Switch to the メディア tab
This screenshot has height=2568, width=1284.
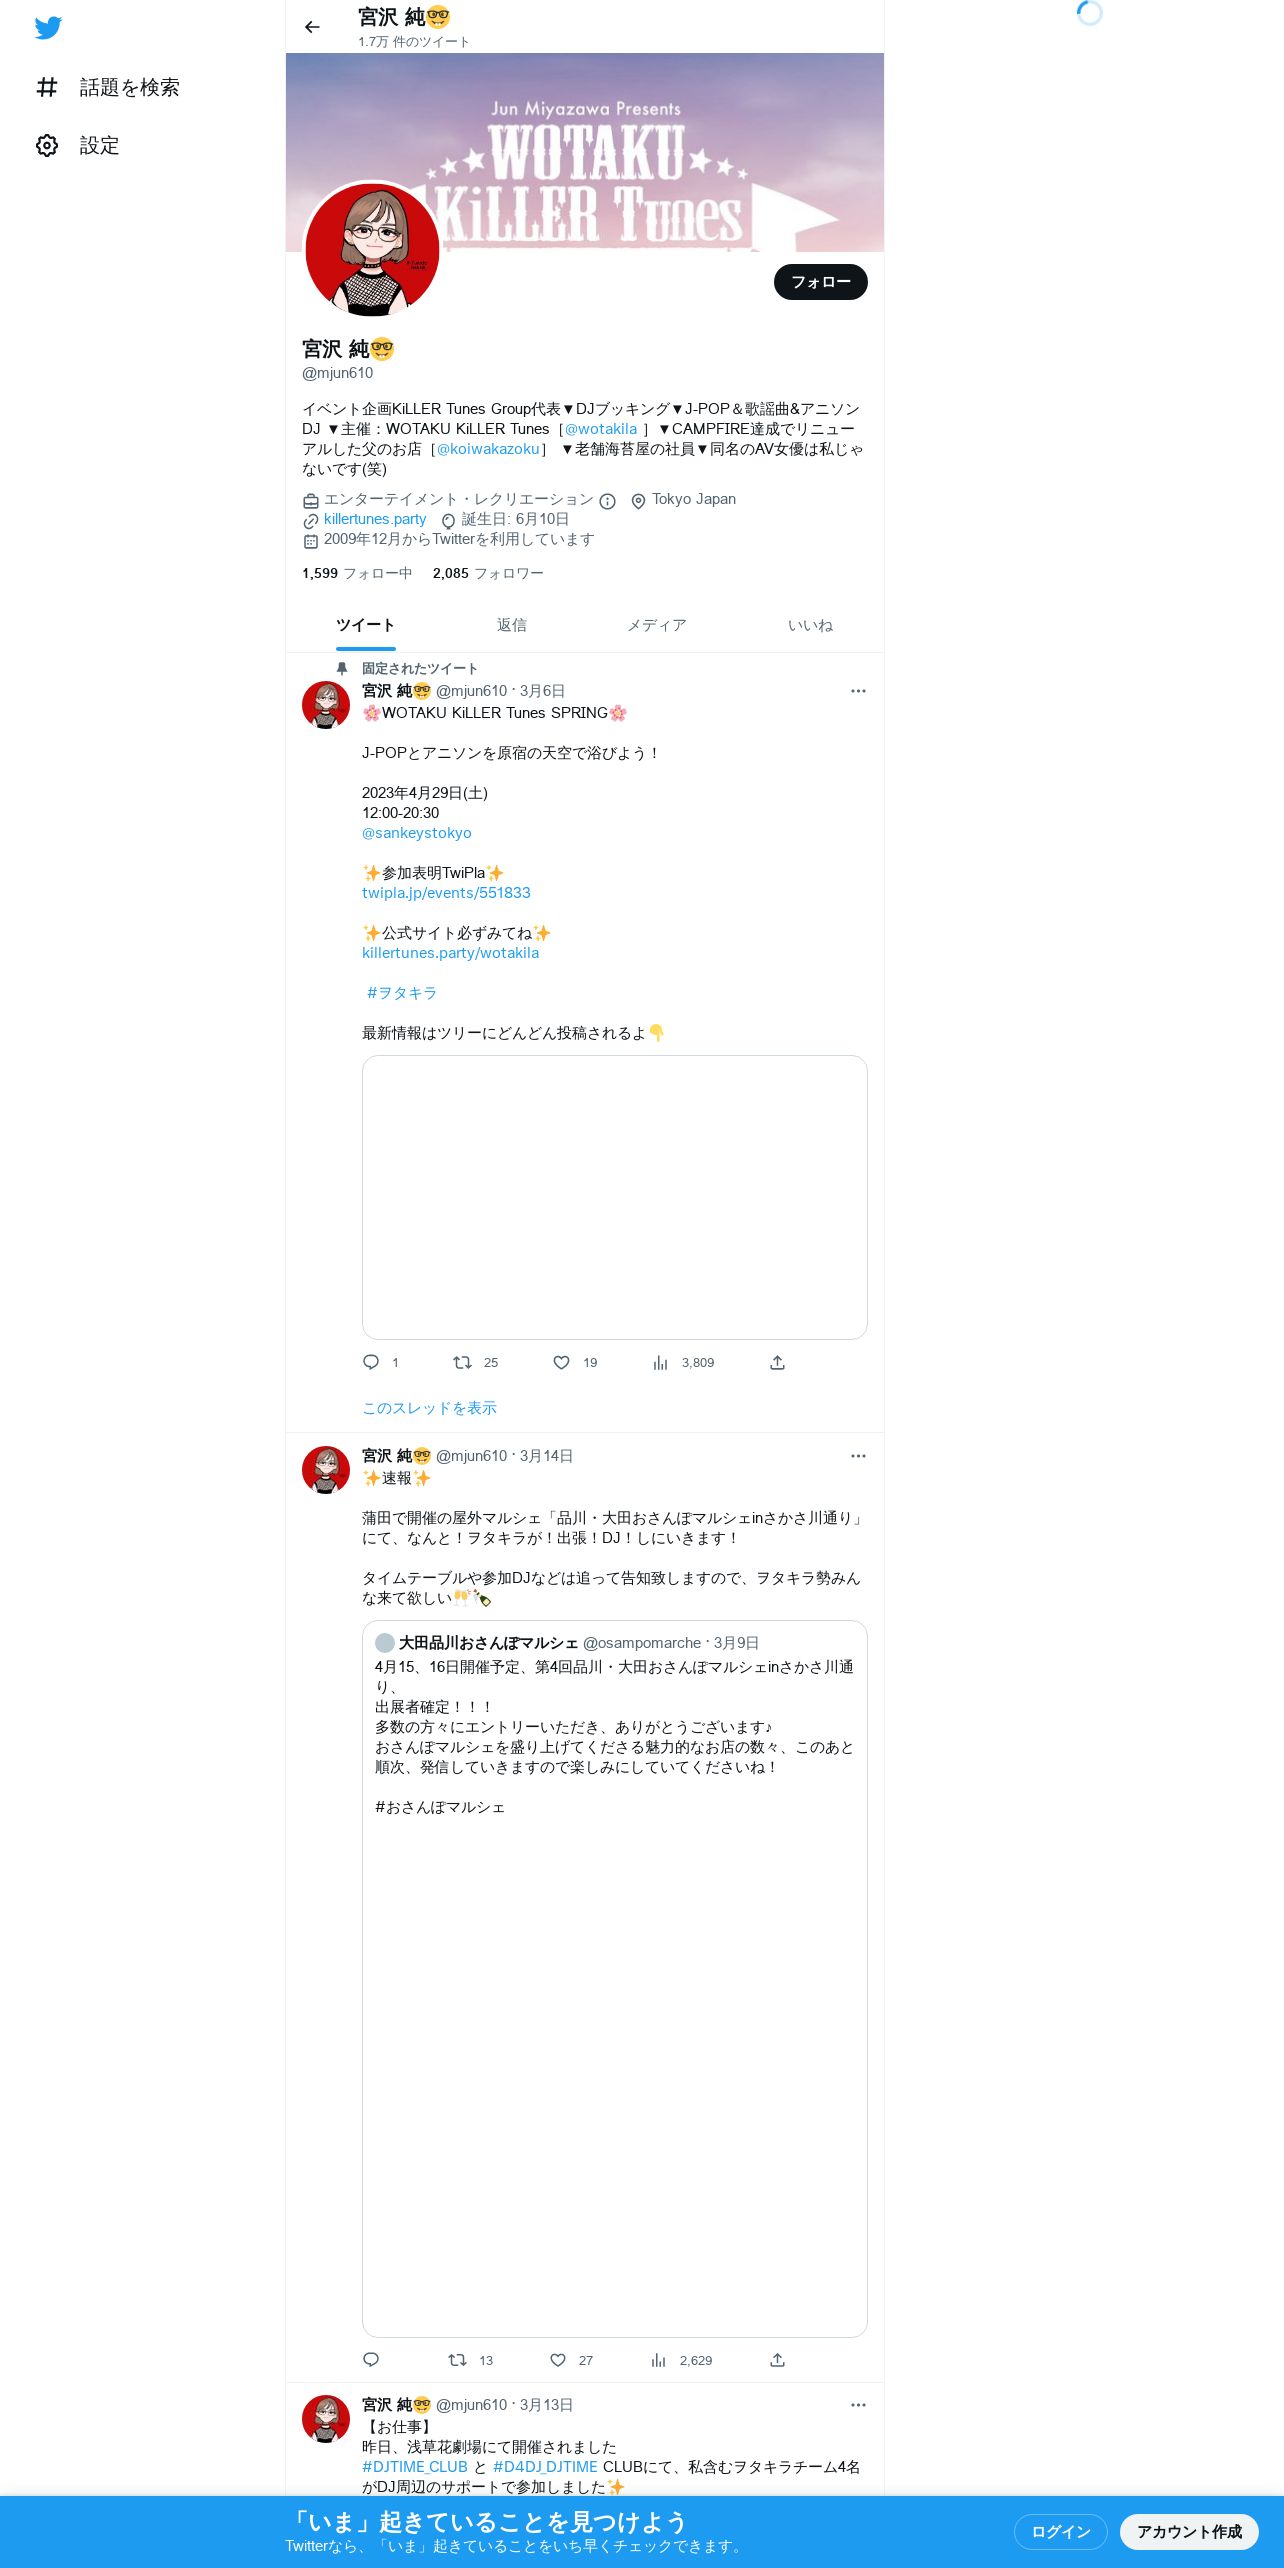(x=657, y=625)
